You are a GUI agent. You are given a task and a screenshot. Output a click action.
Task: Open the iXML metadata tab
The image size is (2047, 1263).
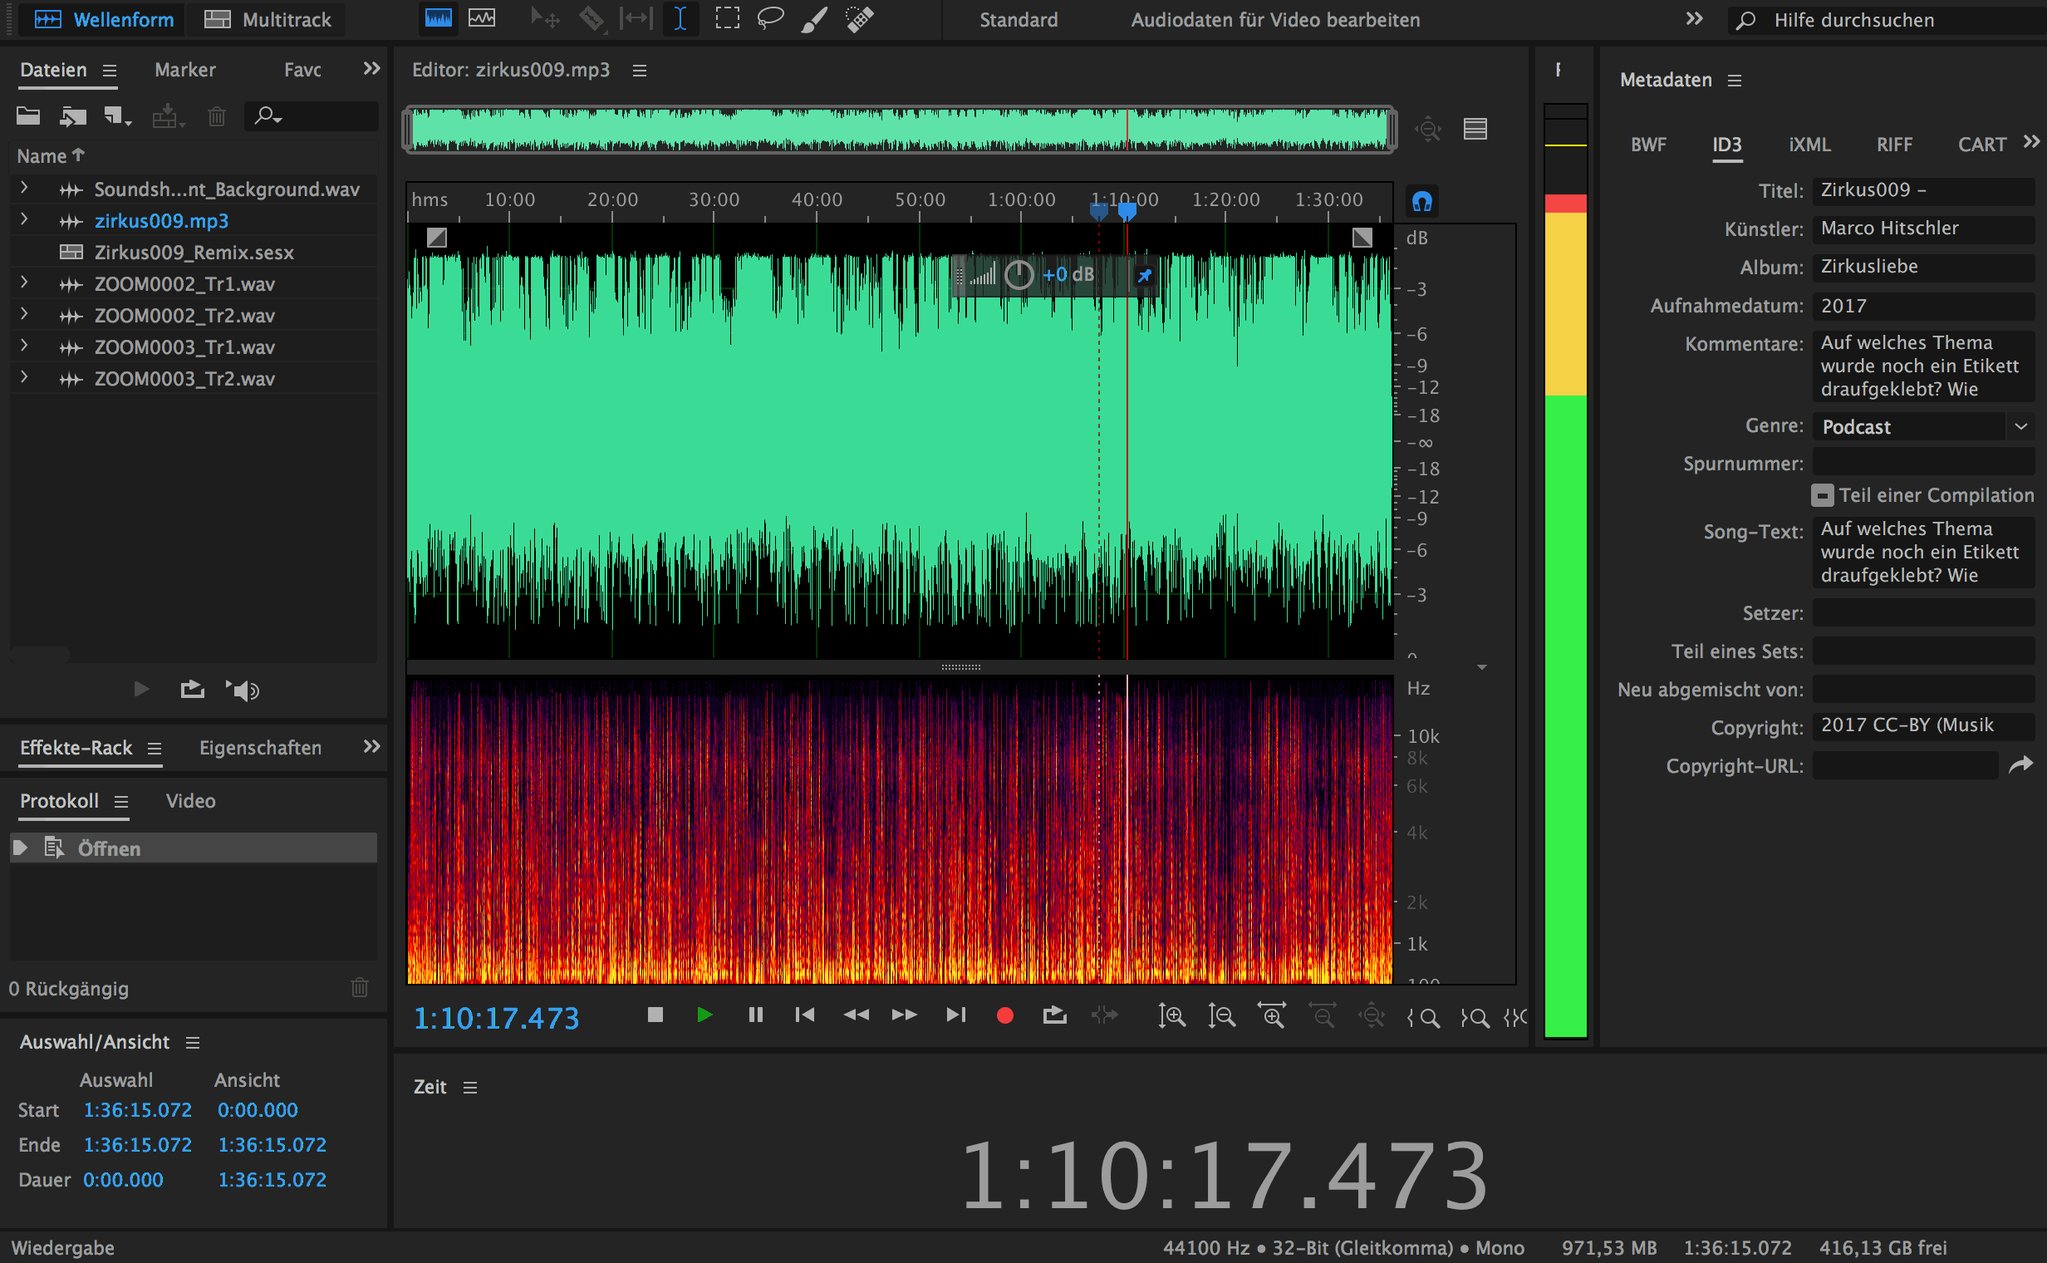click(x=1810, y=145)
